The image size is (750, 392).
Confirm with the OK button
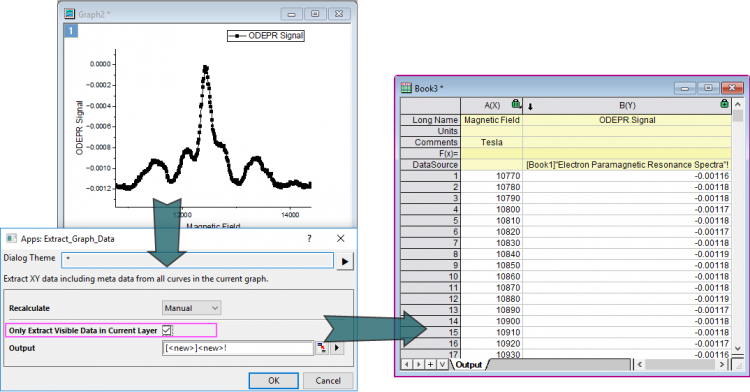(x=274, y=381)
